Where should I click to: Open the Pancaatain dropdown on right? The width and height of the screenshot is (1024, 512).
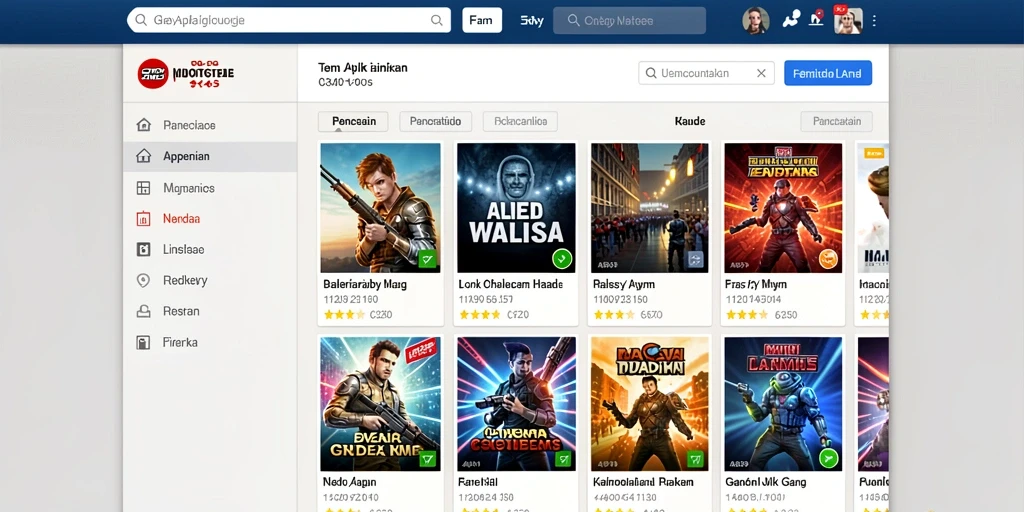[x=837, y=121]
